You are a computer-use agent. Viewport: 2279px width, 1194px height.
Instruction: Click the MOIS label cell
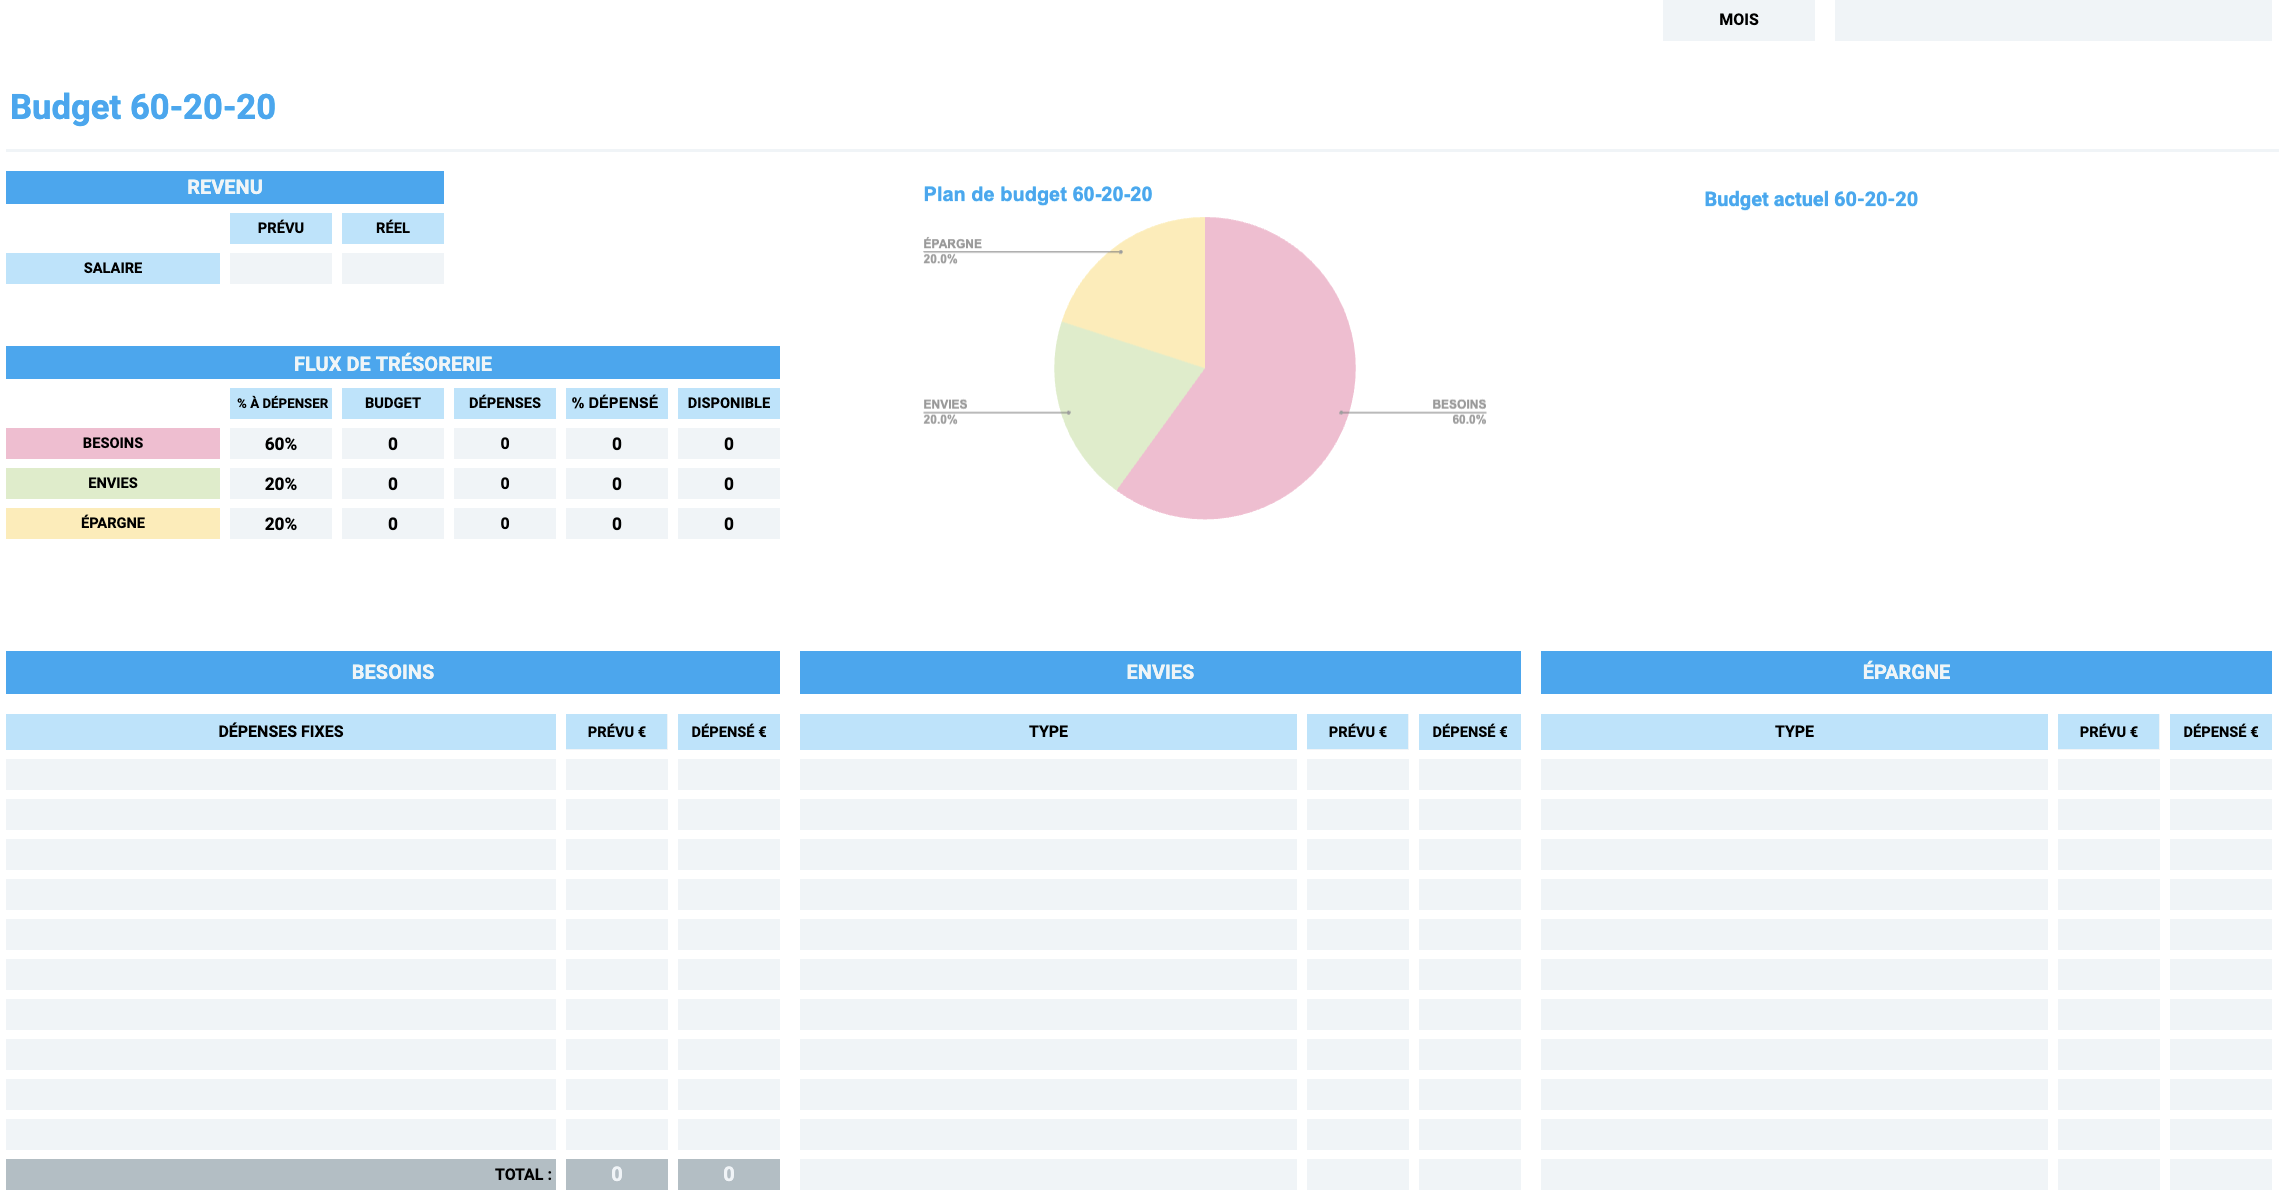pyautogui.click(x=1738, y=20)
